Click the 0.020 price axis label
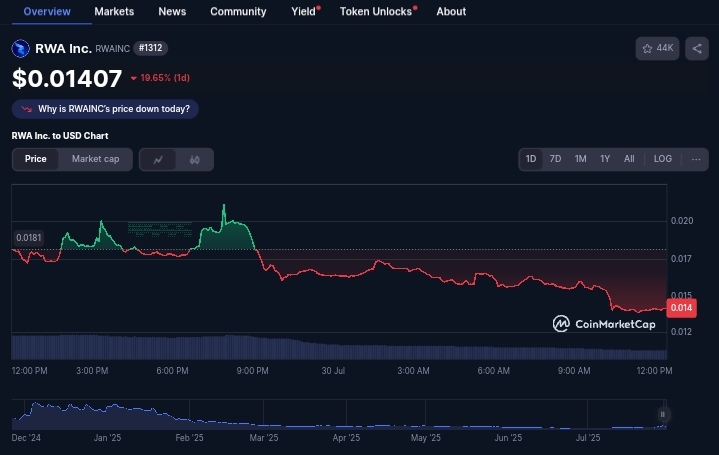The image size is (719, 455). 682,221
